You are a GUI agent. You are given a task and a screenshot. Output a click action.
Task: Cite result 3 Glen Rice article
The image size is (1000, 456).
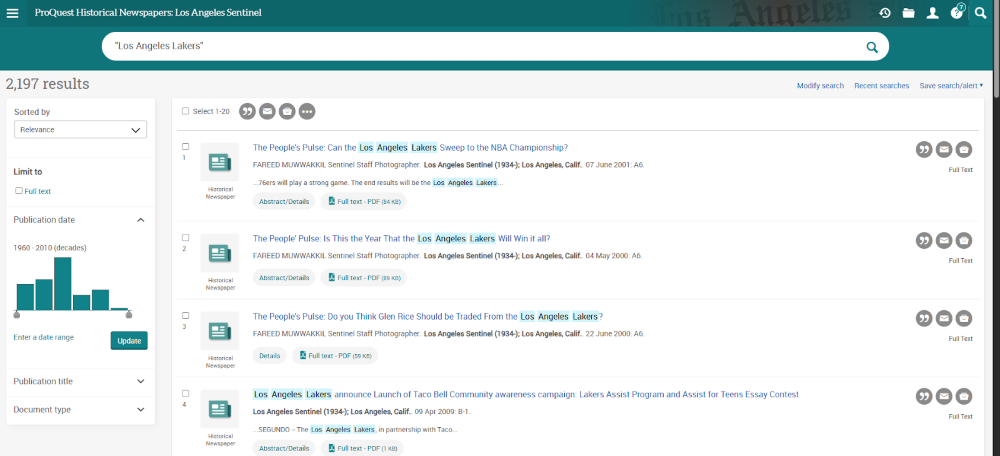click(x=924, y=318)
